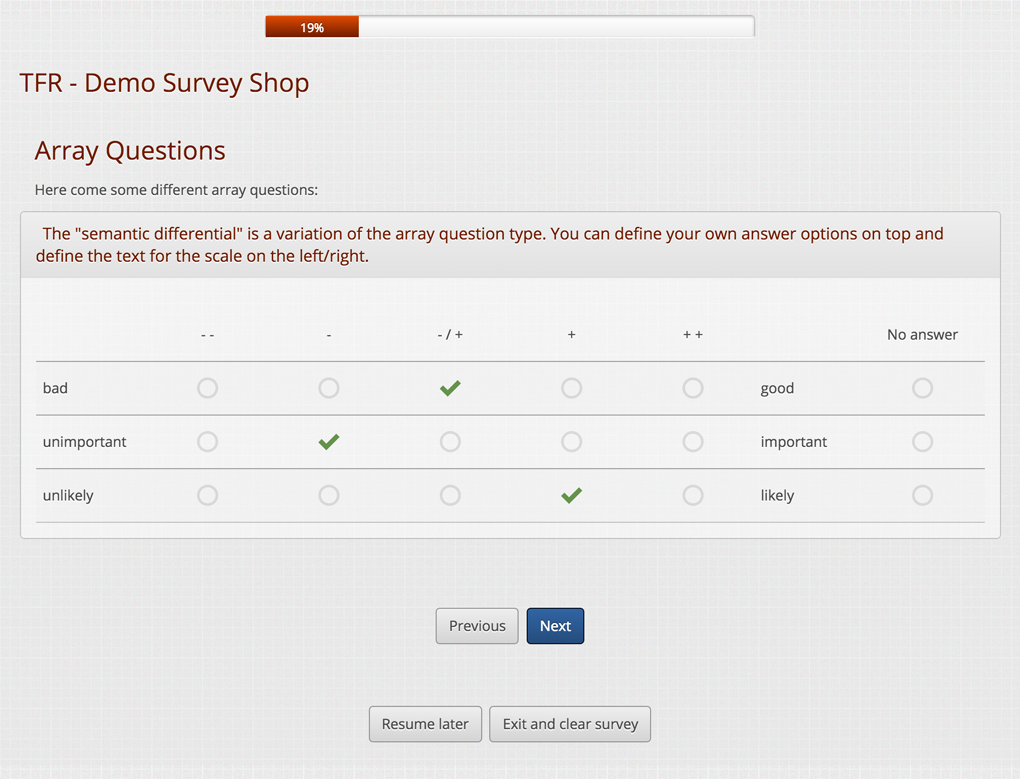This screenshot has height=779, width=1020.
Task: Click the TFR - Demo Survey Shop title
Action: [164, 83]
